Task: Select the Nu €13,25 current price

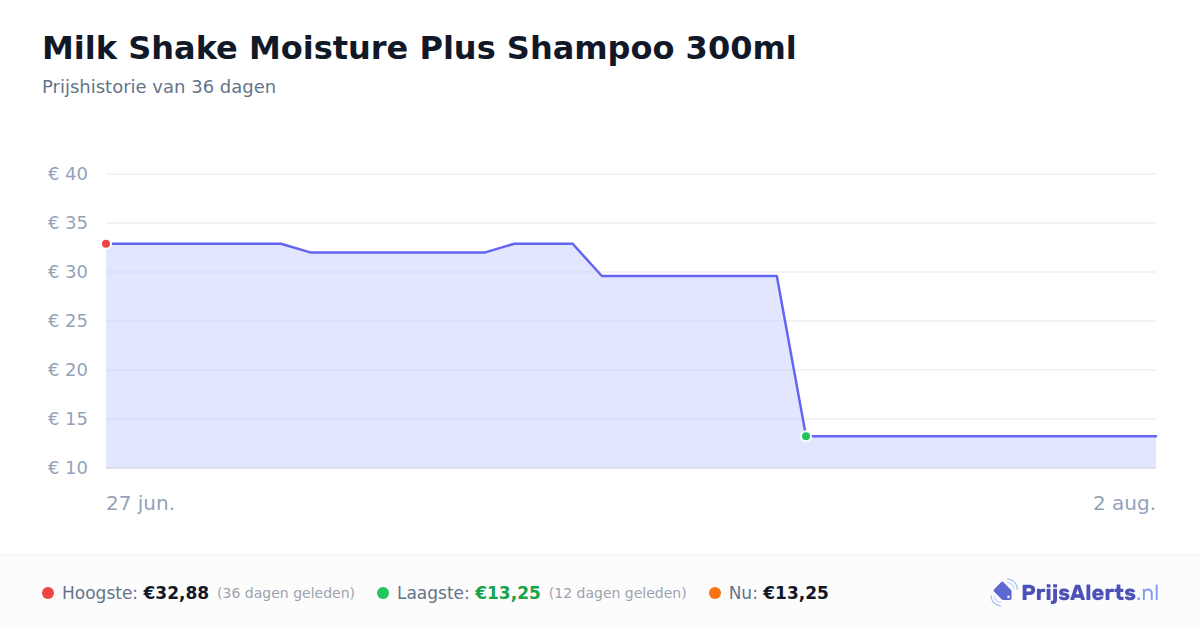Action: coord(796,593)
